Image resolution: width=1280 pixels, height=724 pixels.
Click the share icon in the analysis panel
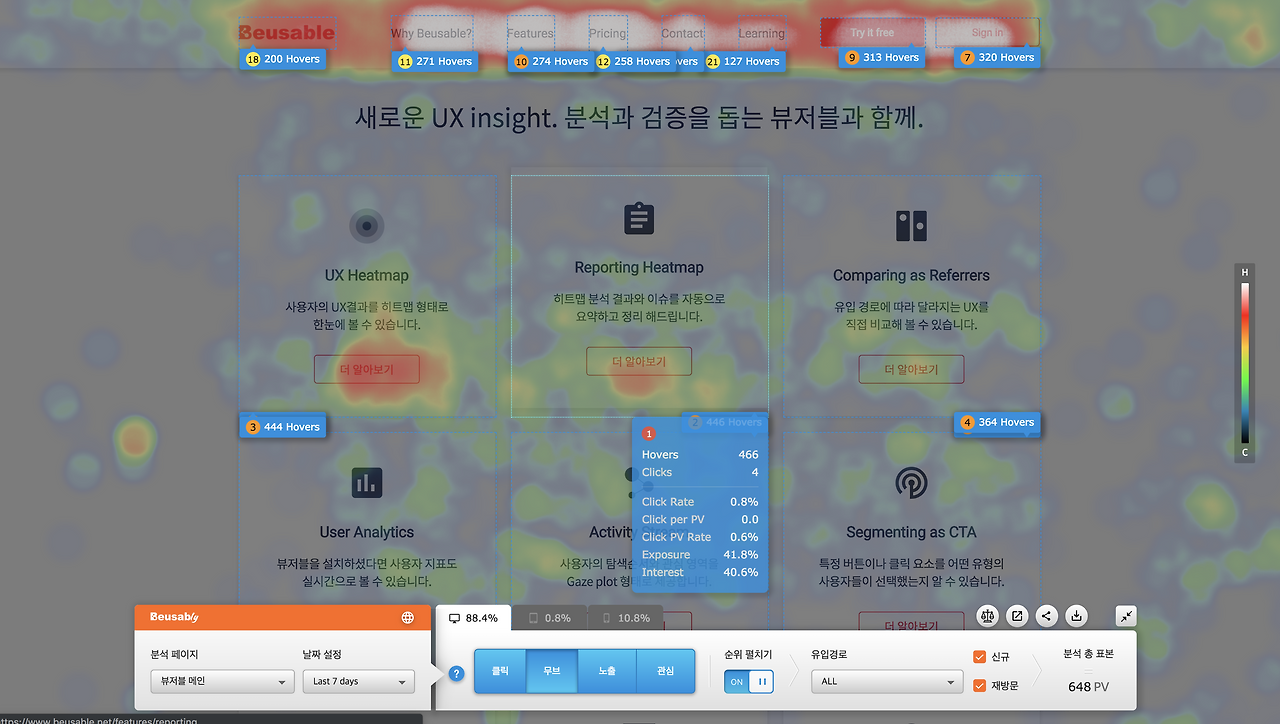[x=1047, y=616]
